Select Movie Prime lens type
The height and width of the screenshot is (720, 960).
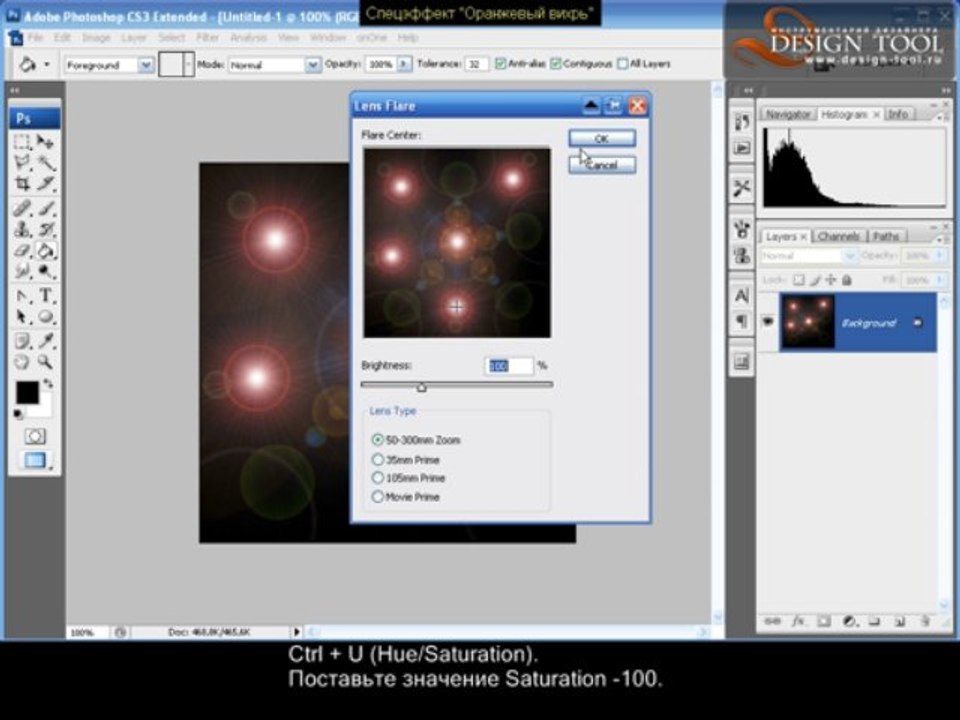[x=378, y=497]
